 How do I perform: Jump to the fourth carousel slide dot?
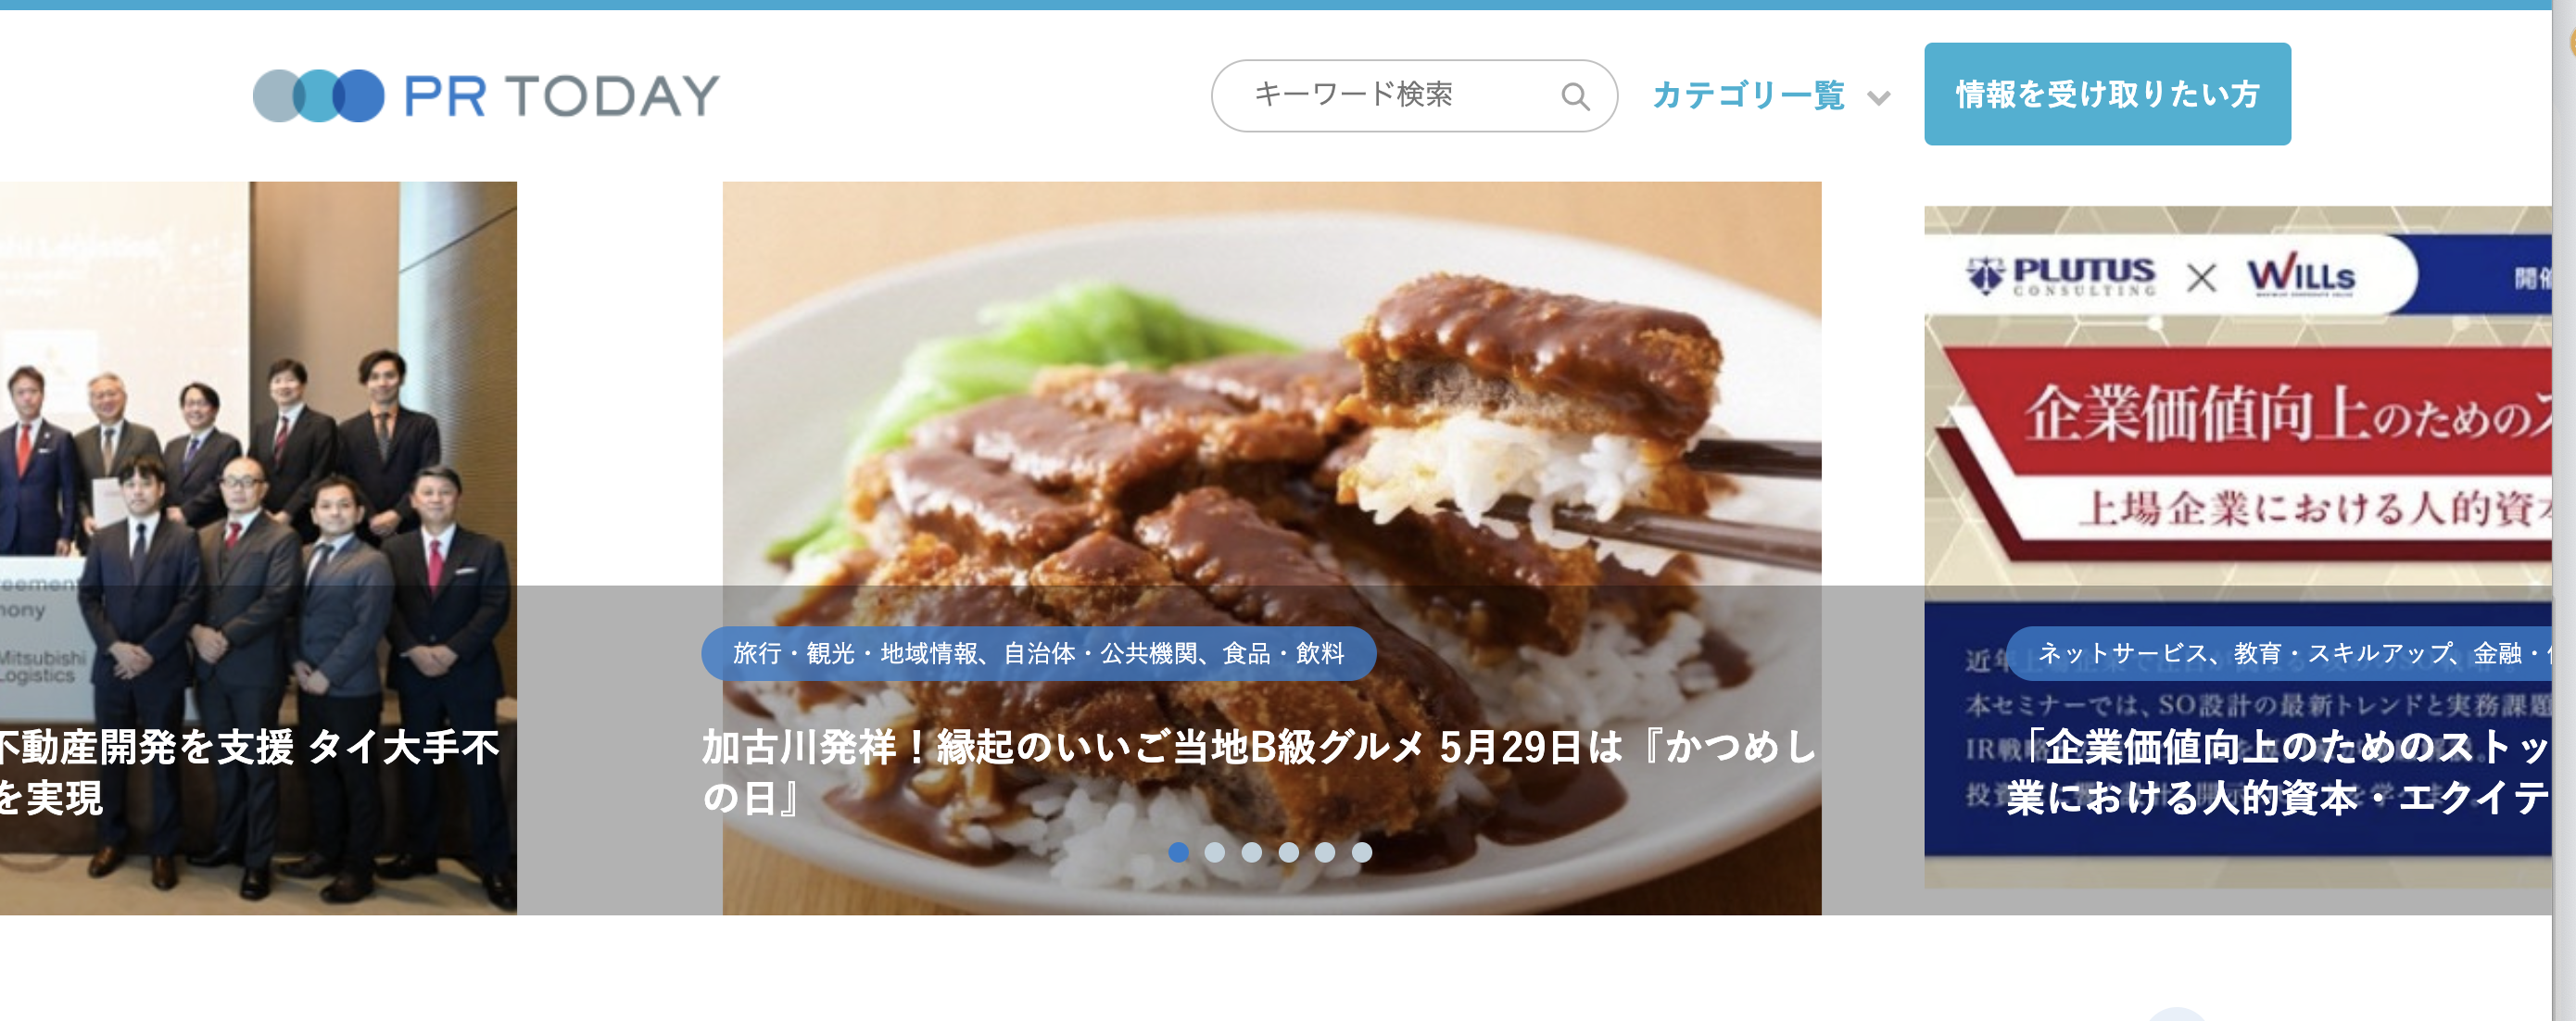1288,852
